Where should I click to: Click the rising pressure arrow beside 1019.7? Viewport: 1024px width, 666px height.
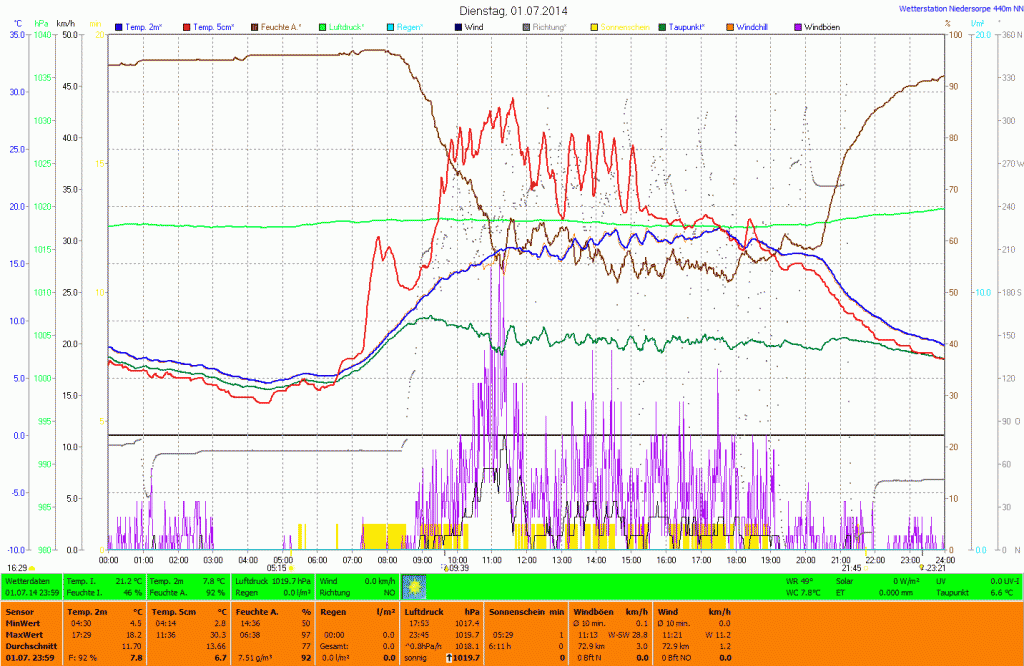(448, 657)
